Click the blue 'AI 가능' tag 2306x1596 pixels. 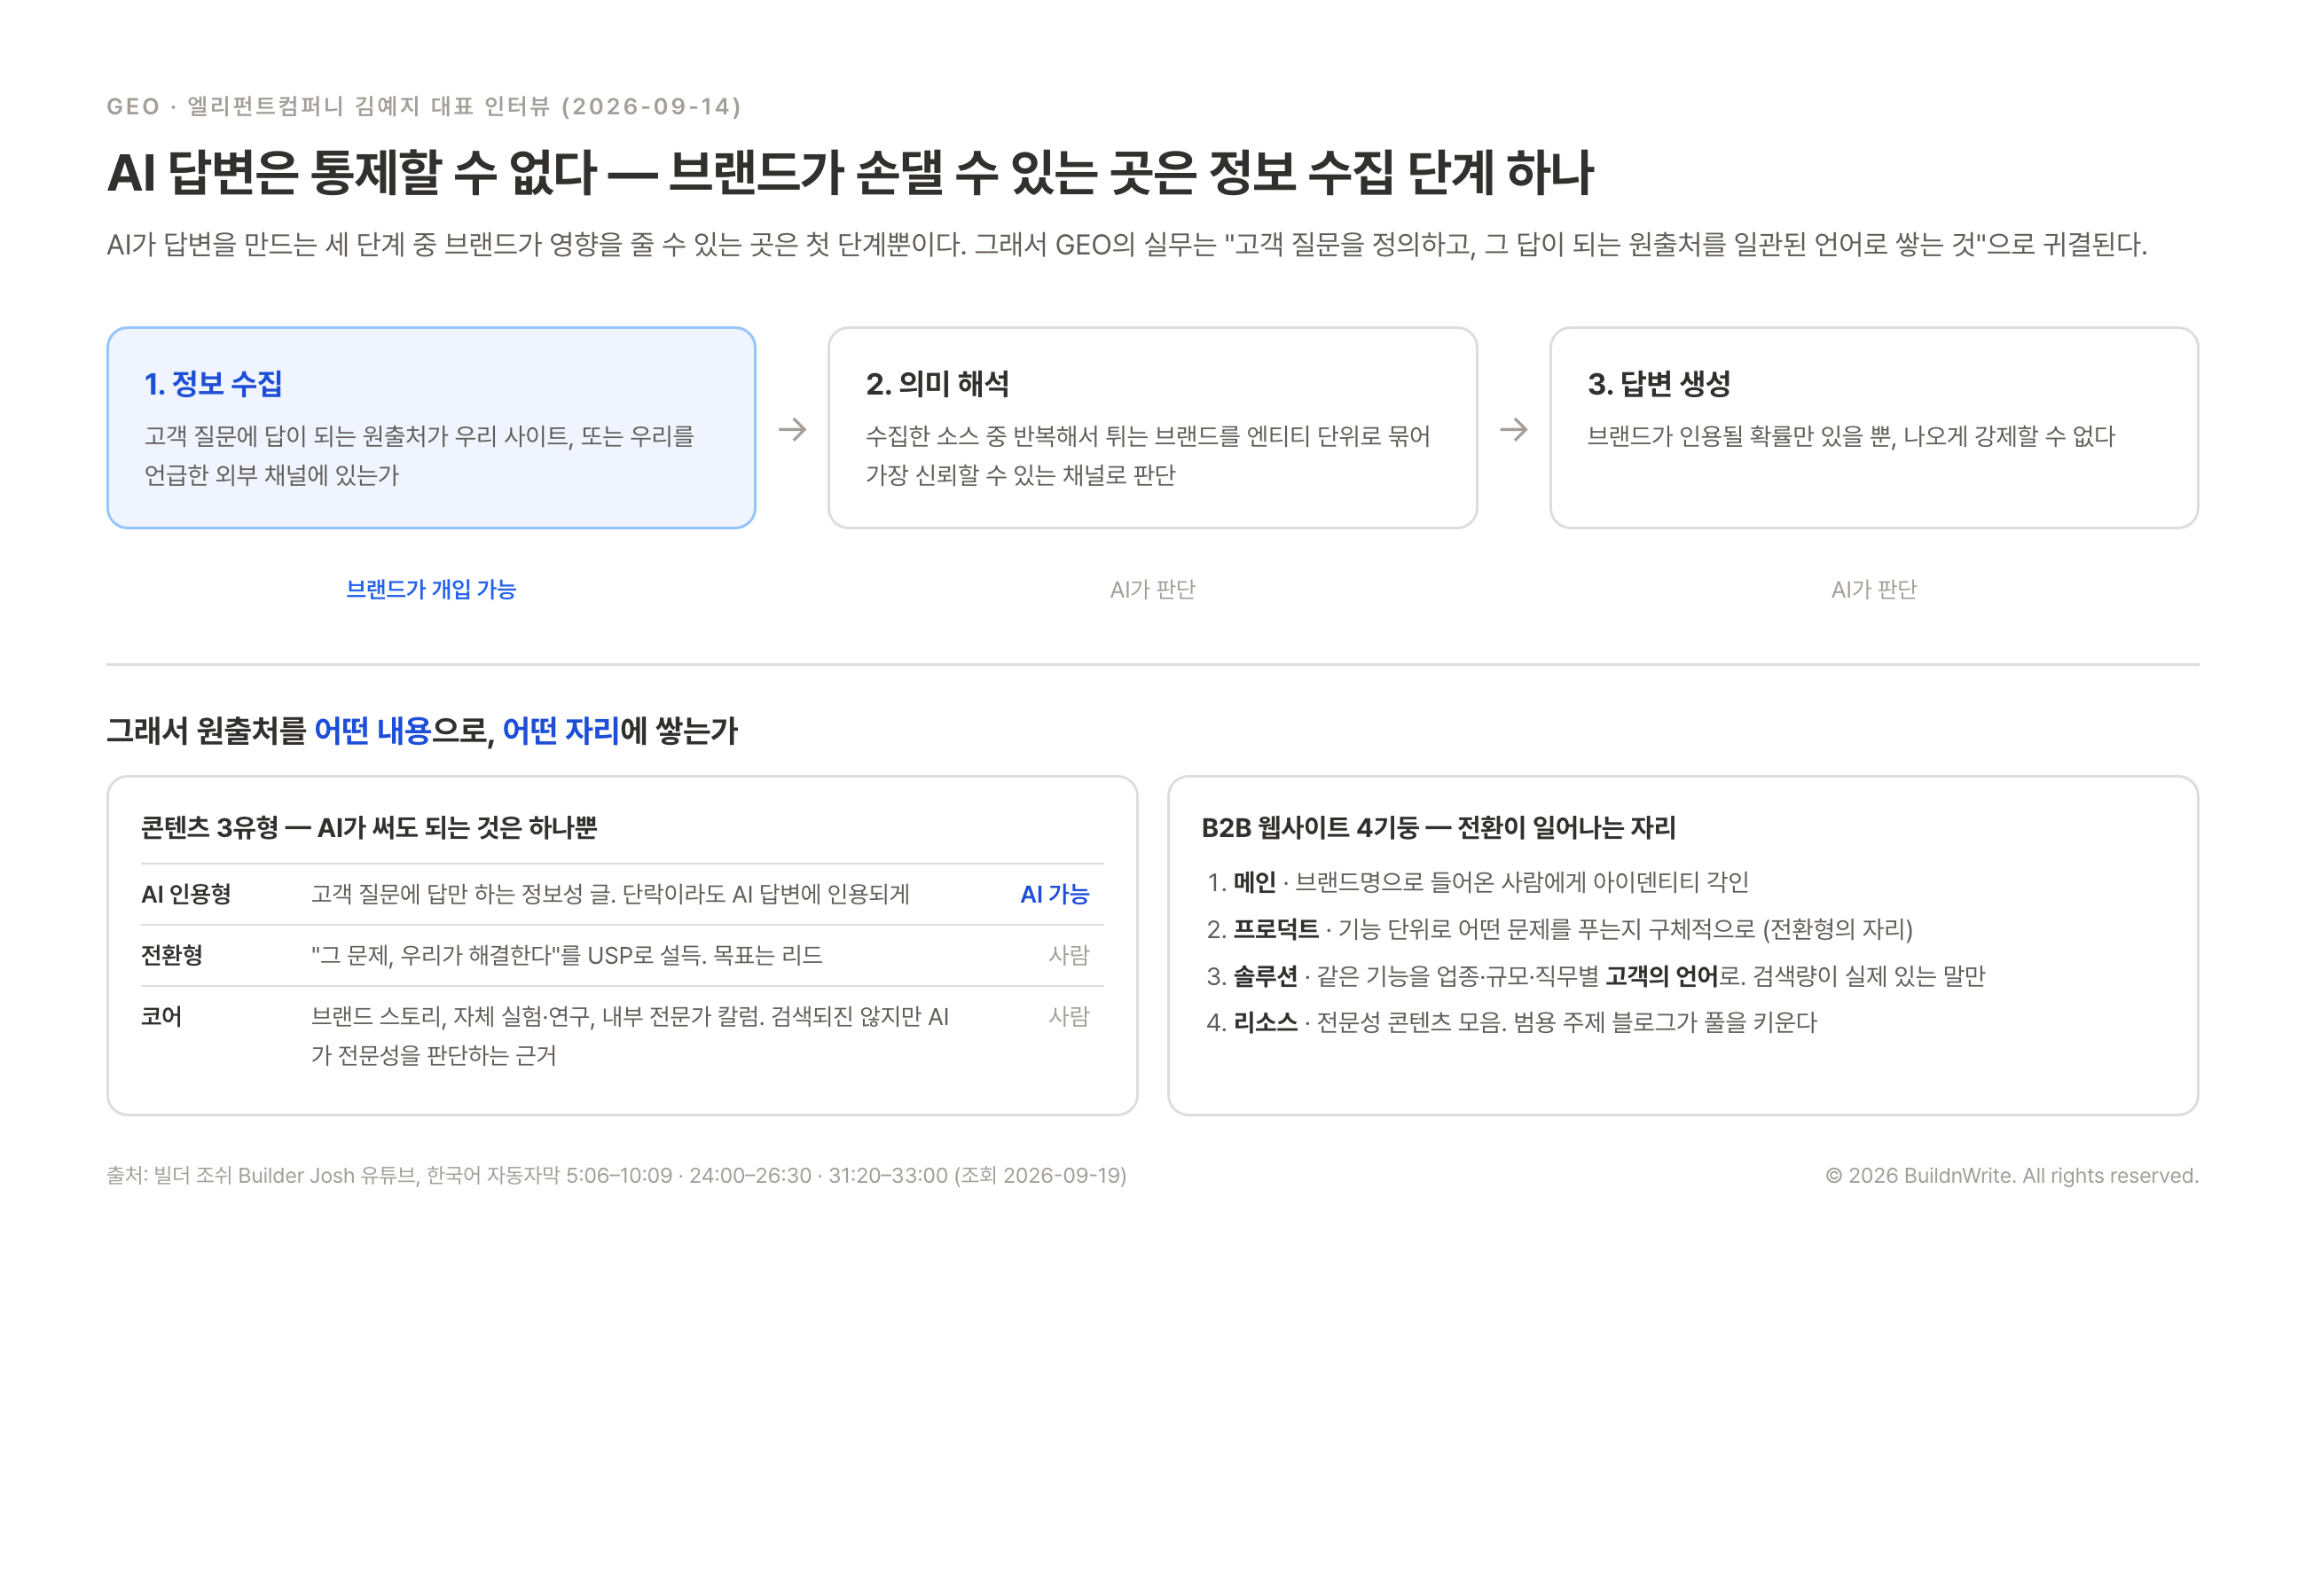[1054, 894]
